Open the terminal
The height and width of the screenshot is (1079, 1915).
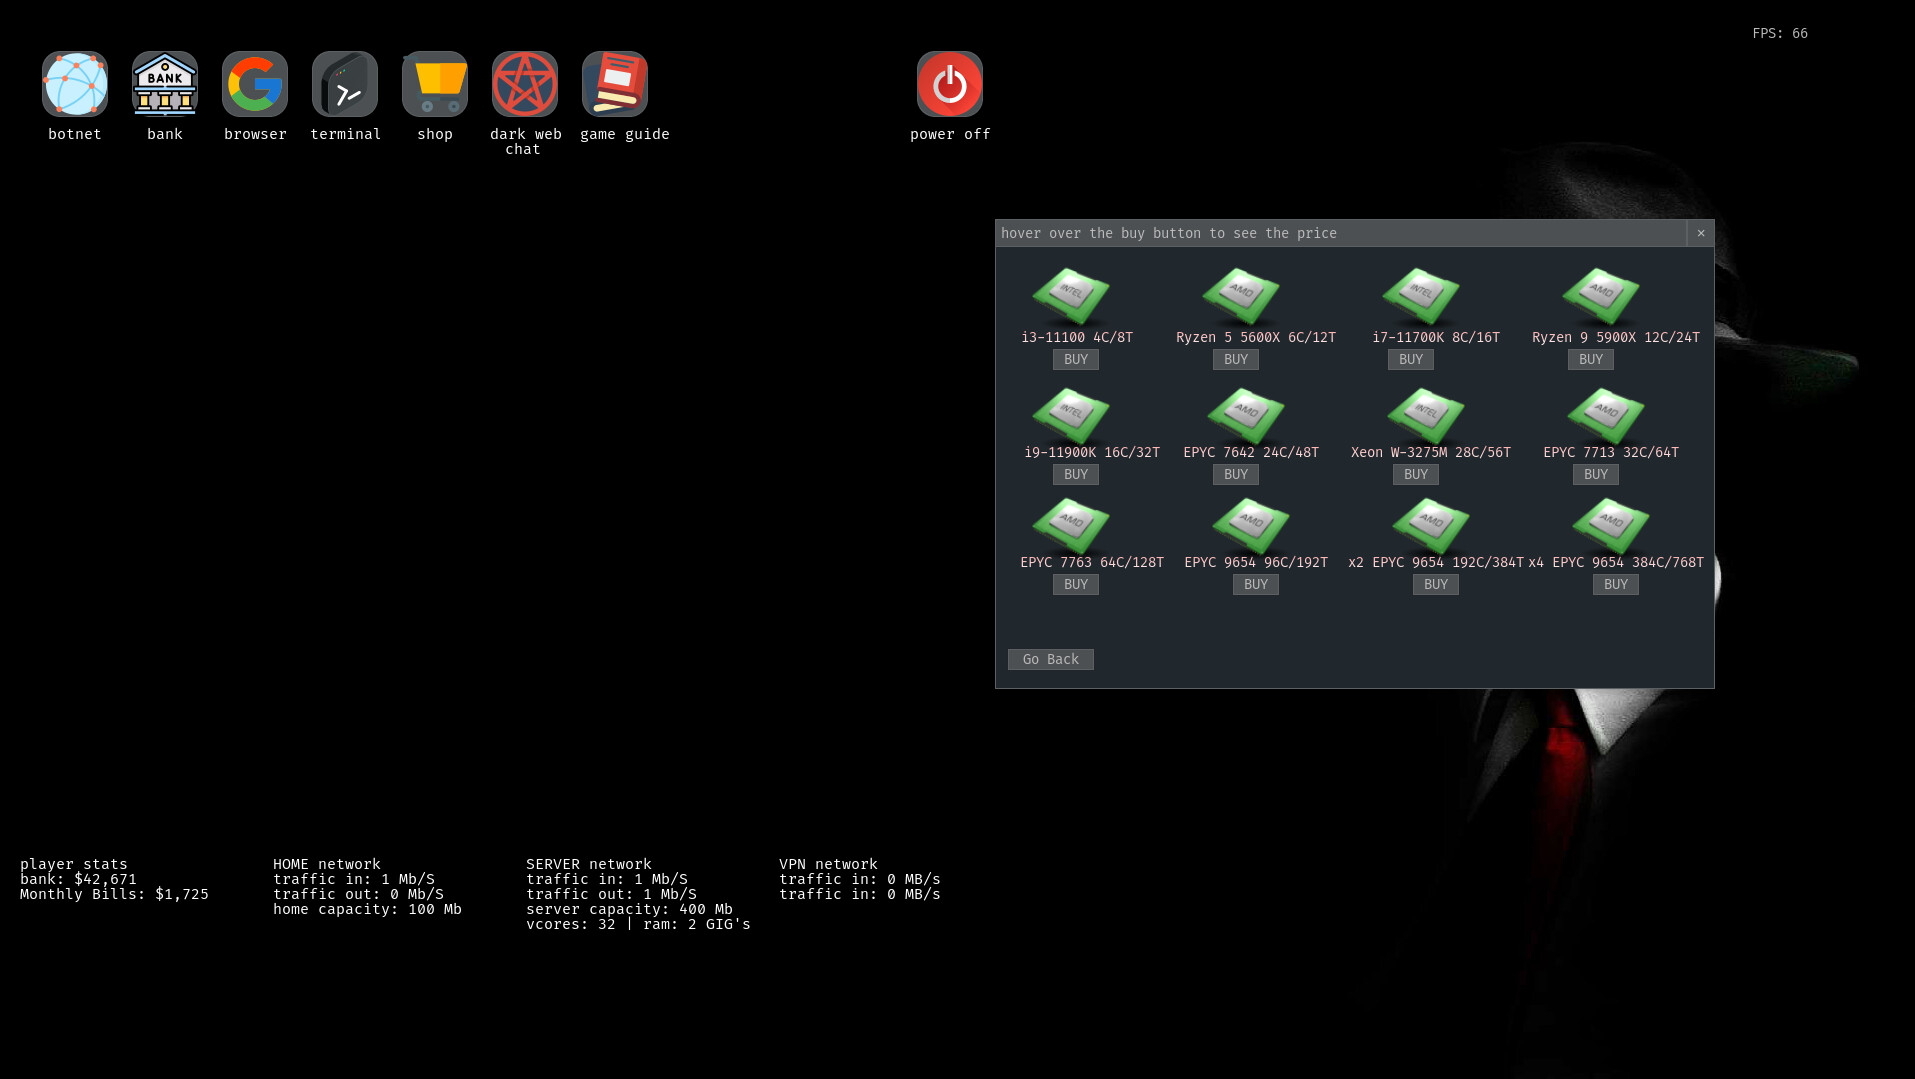[x=344, y=84]
